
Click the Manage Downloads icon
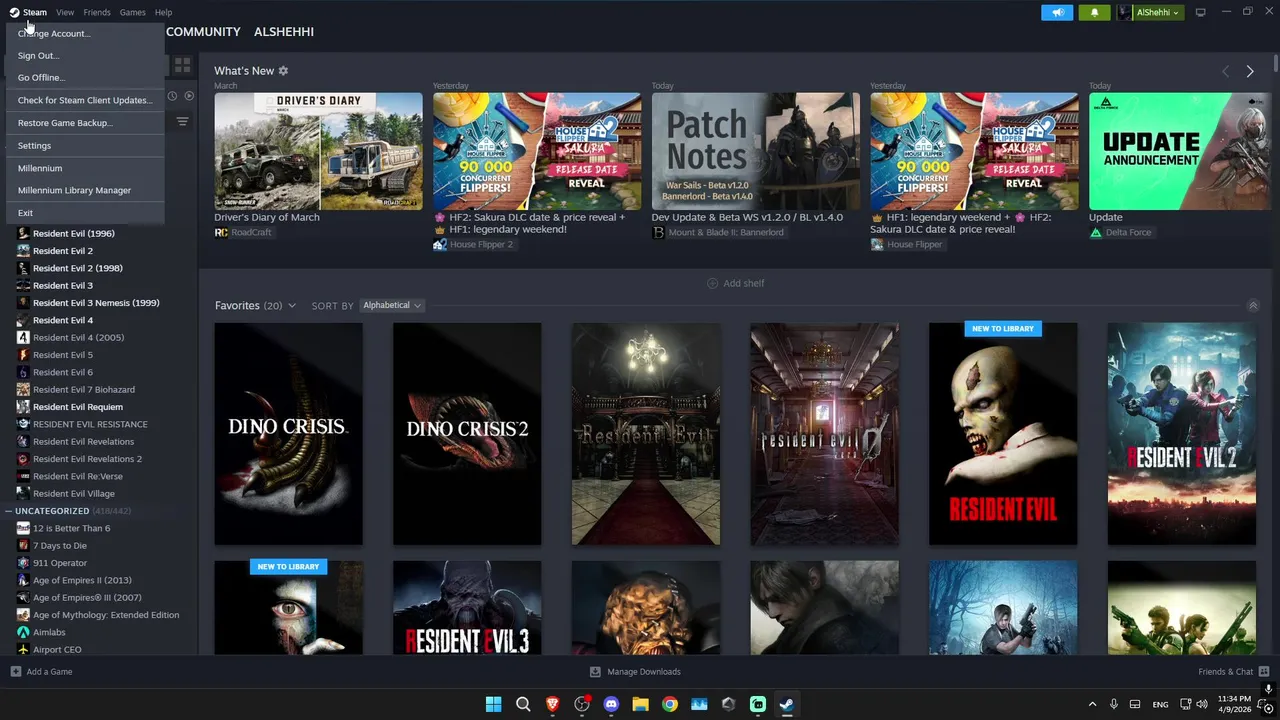[595, 672]
